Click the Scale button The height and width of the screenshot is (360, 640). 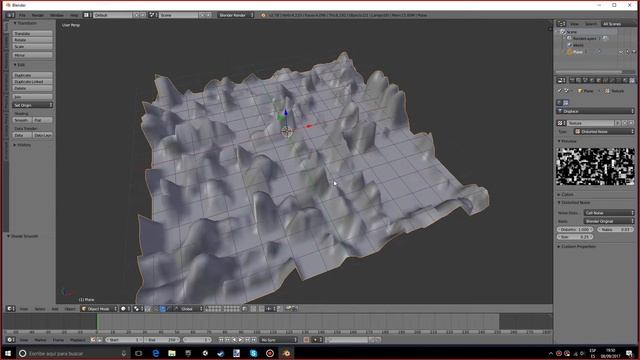coord(33,47)
